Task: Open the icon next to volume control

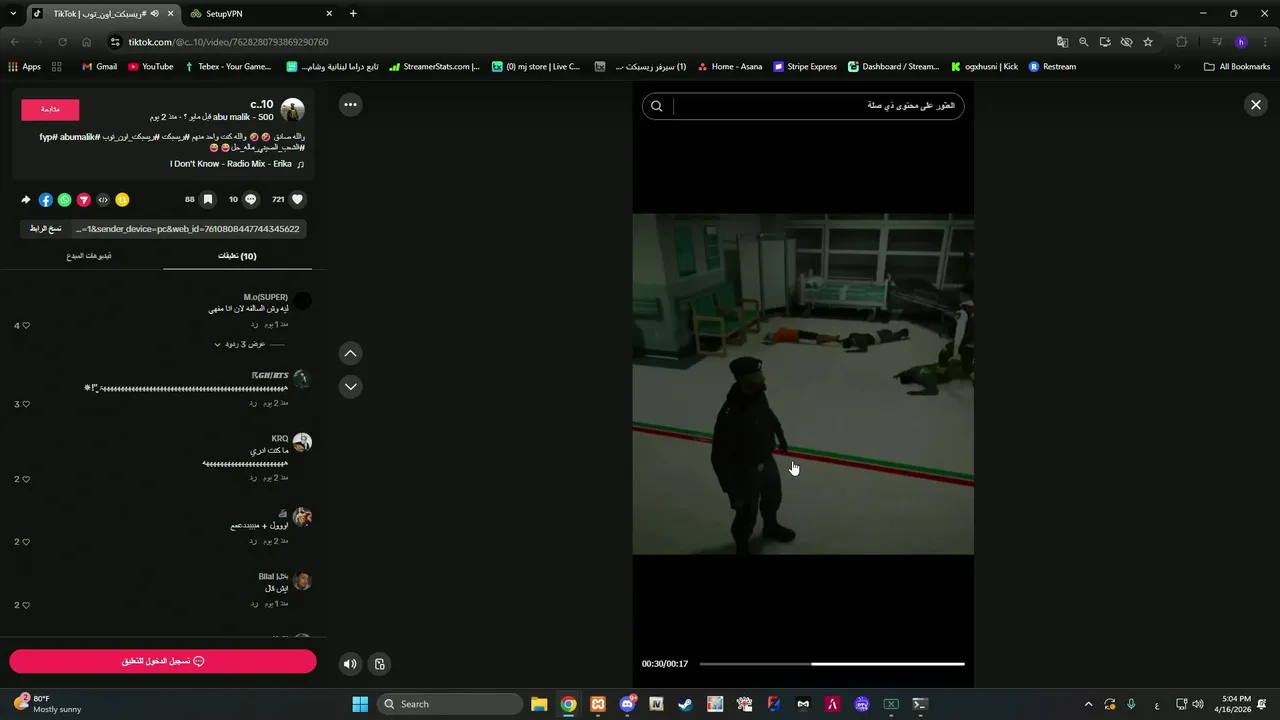Action: click(x=380, y=663)
